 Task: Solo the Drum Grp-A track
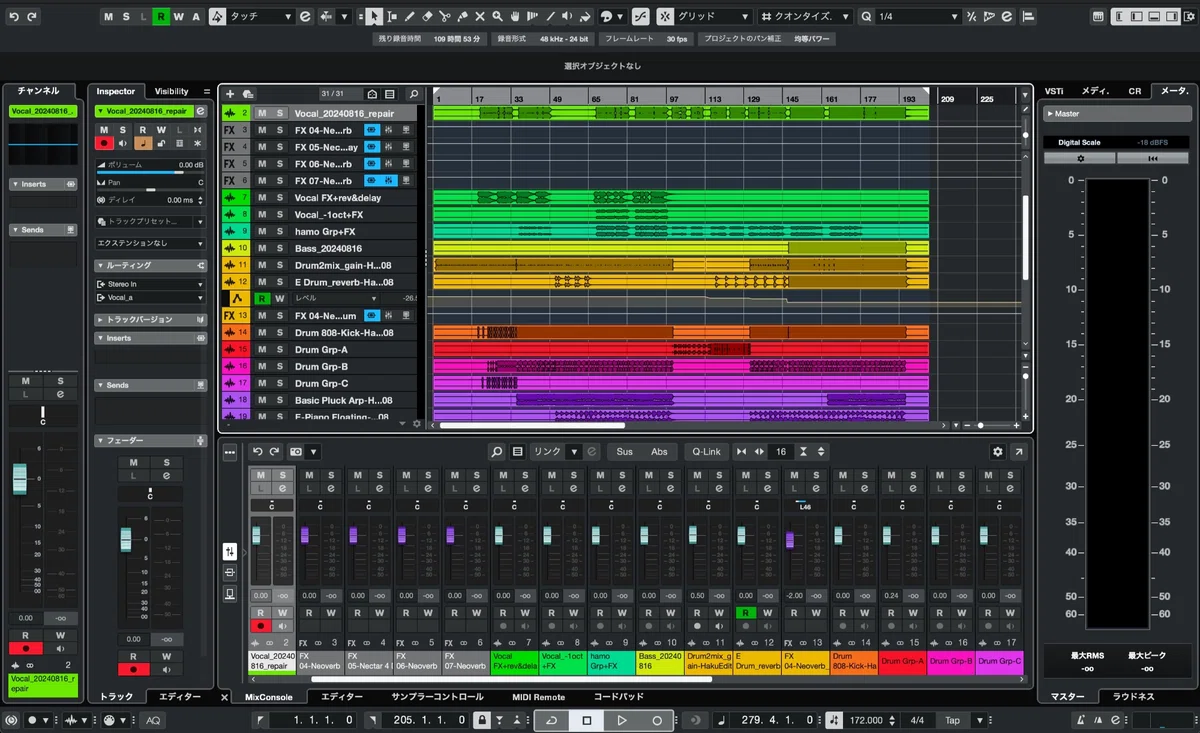(280, 350)
